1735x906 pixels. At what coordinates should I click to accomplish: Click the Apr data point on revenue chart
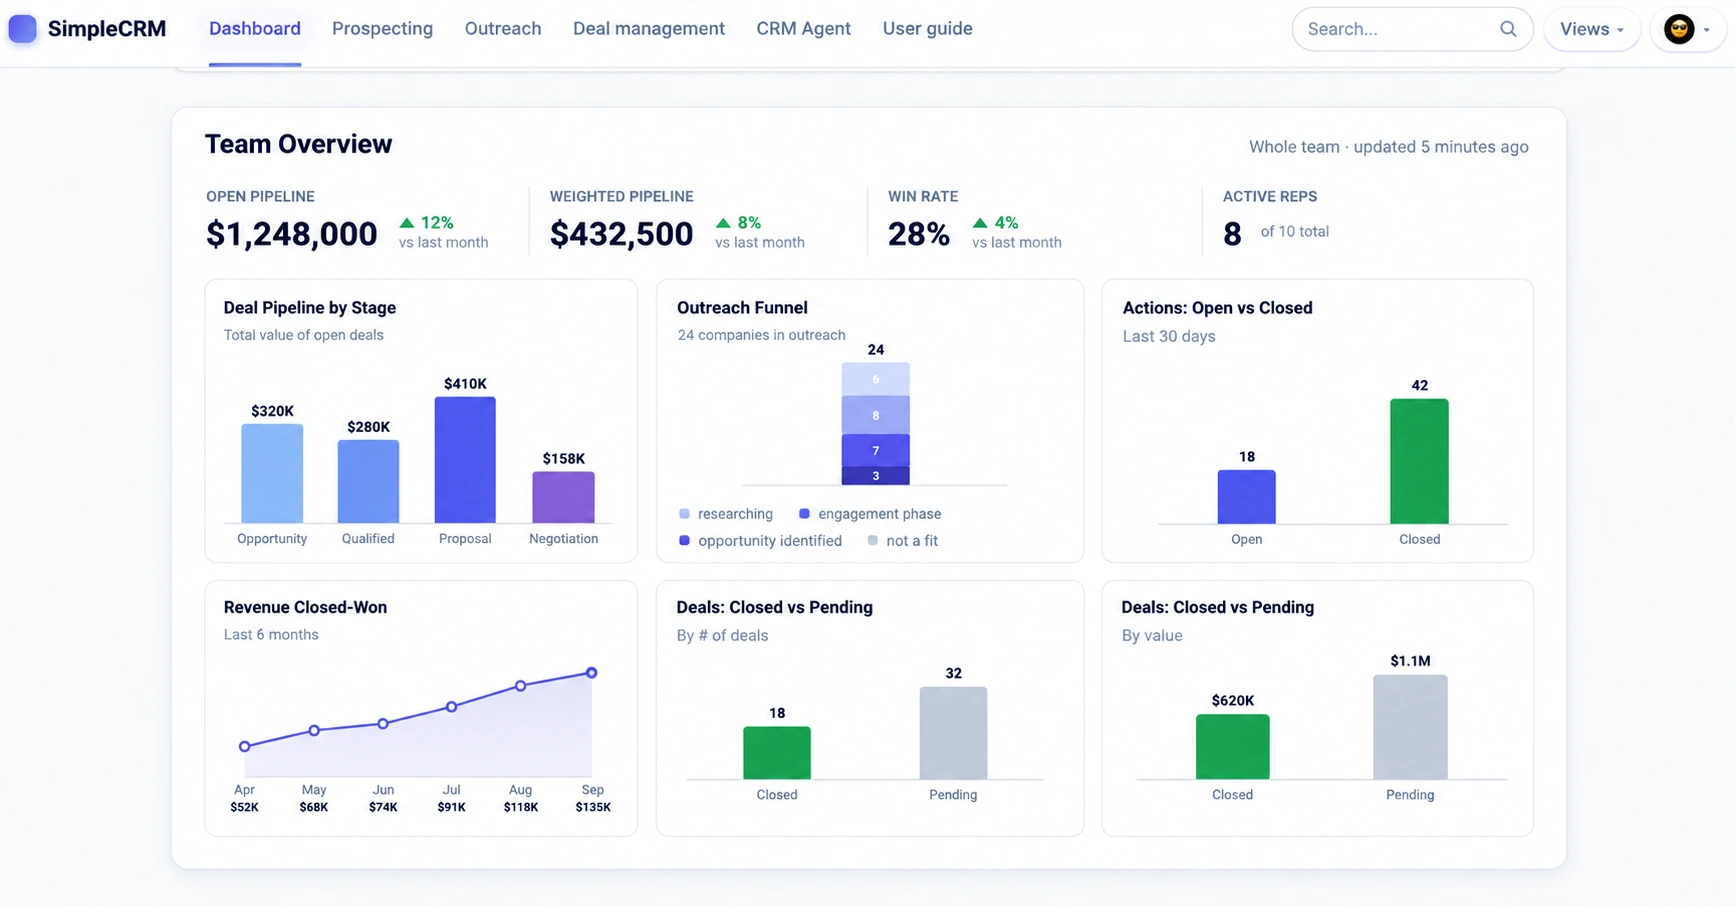tap(244, 746)
